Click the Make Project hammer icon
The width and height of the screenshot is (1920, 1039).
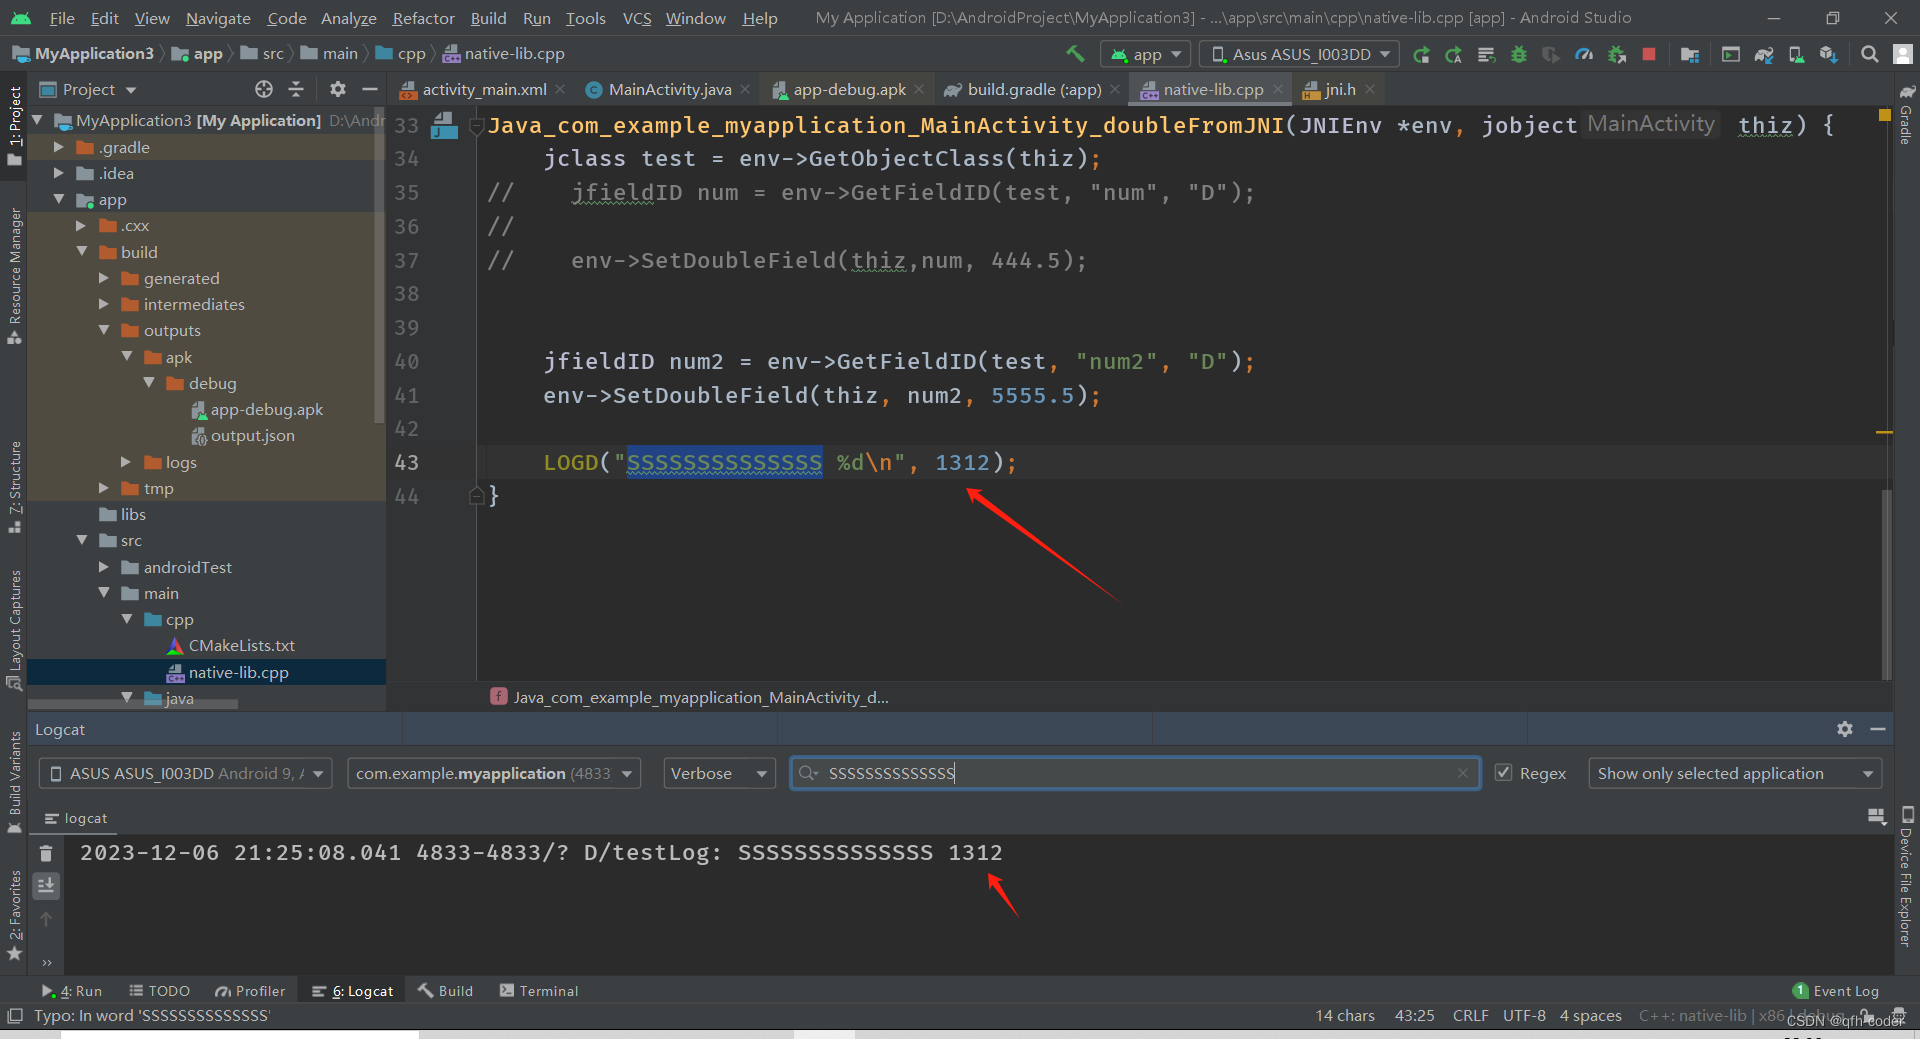(1075, 54)
